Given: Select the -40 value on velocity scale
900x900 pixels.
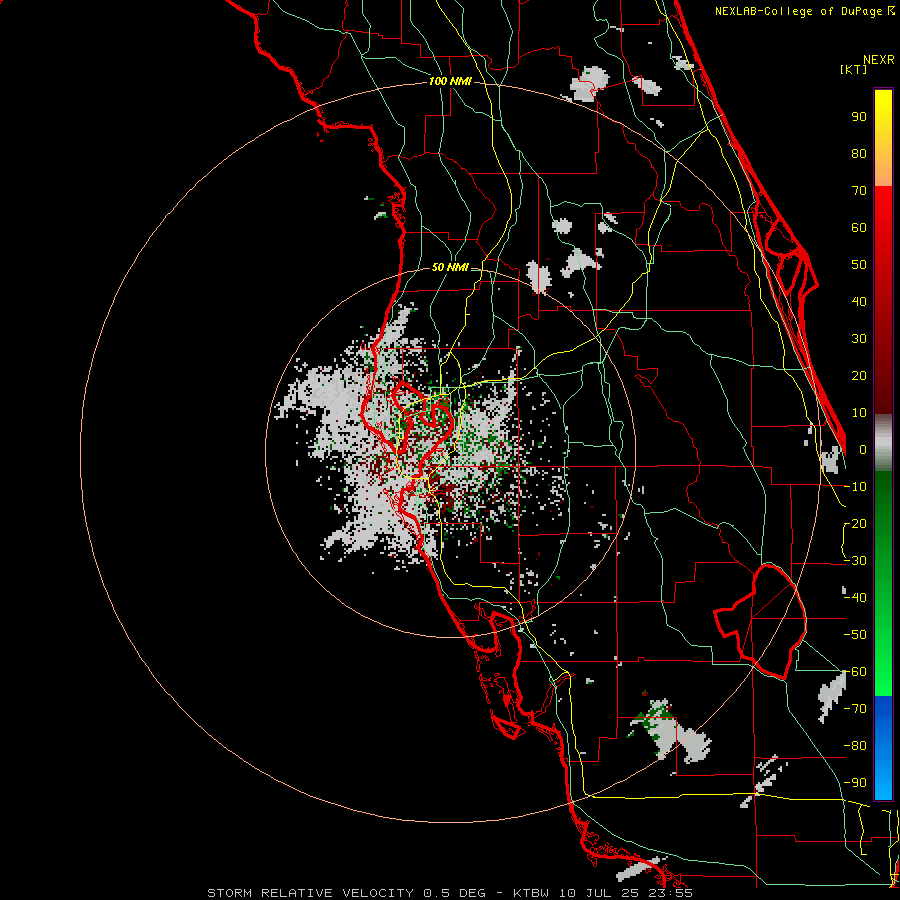Looking at the screenshot, I should click(855, 598).
